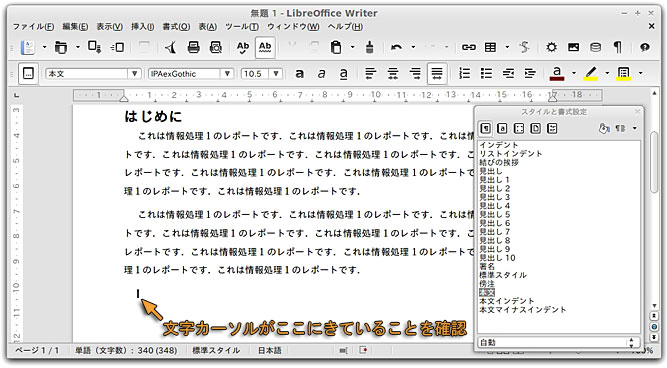This screenshot has height=368, width=667.
Task: Open Print Preview with the magnifier page icon
Action: (x=216, y=47)
